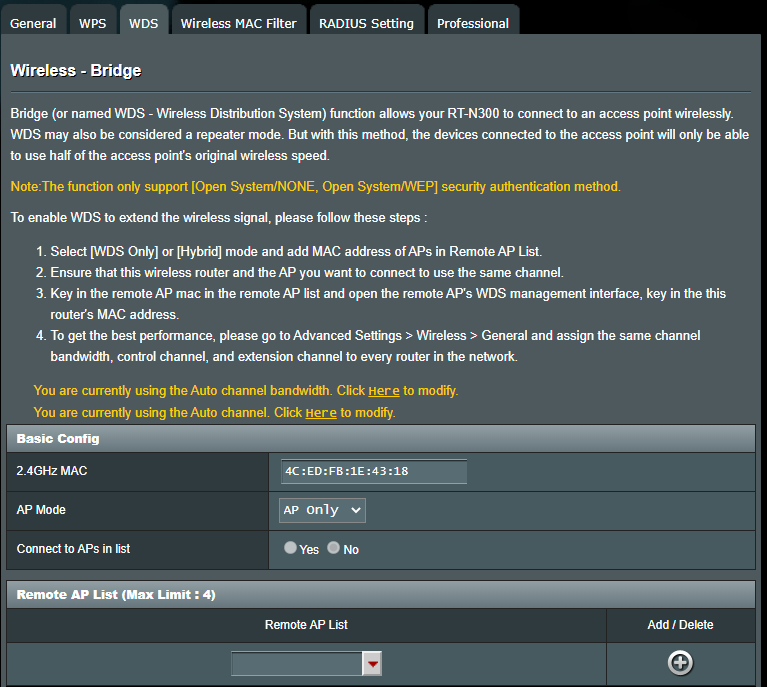Click the Remote AP List (Max Limit : 4) header
The width and height of the screenshot is (767, 687).
381,595
